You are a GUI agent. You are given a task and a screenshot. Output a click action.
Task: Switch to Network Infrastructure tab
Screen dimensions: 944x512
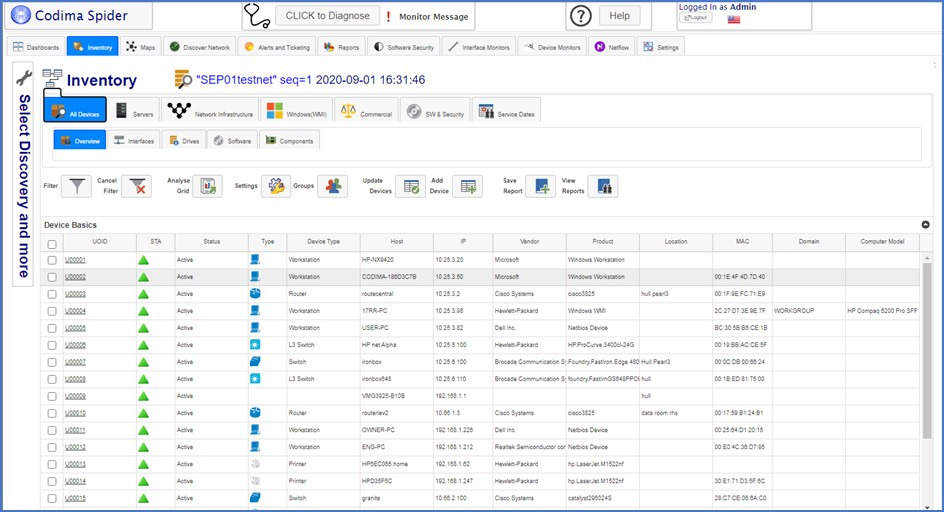pyautogui.click(x=210, y=110)
